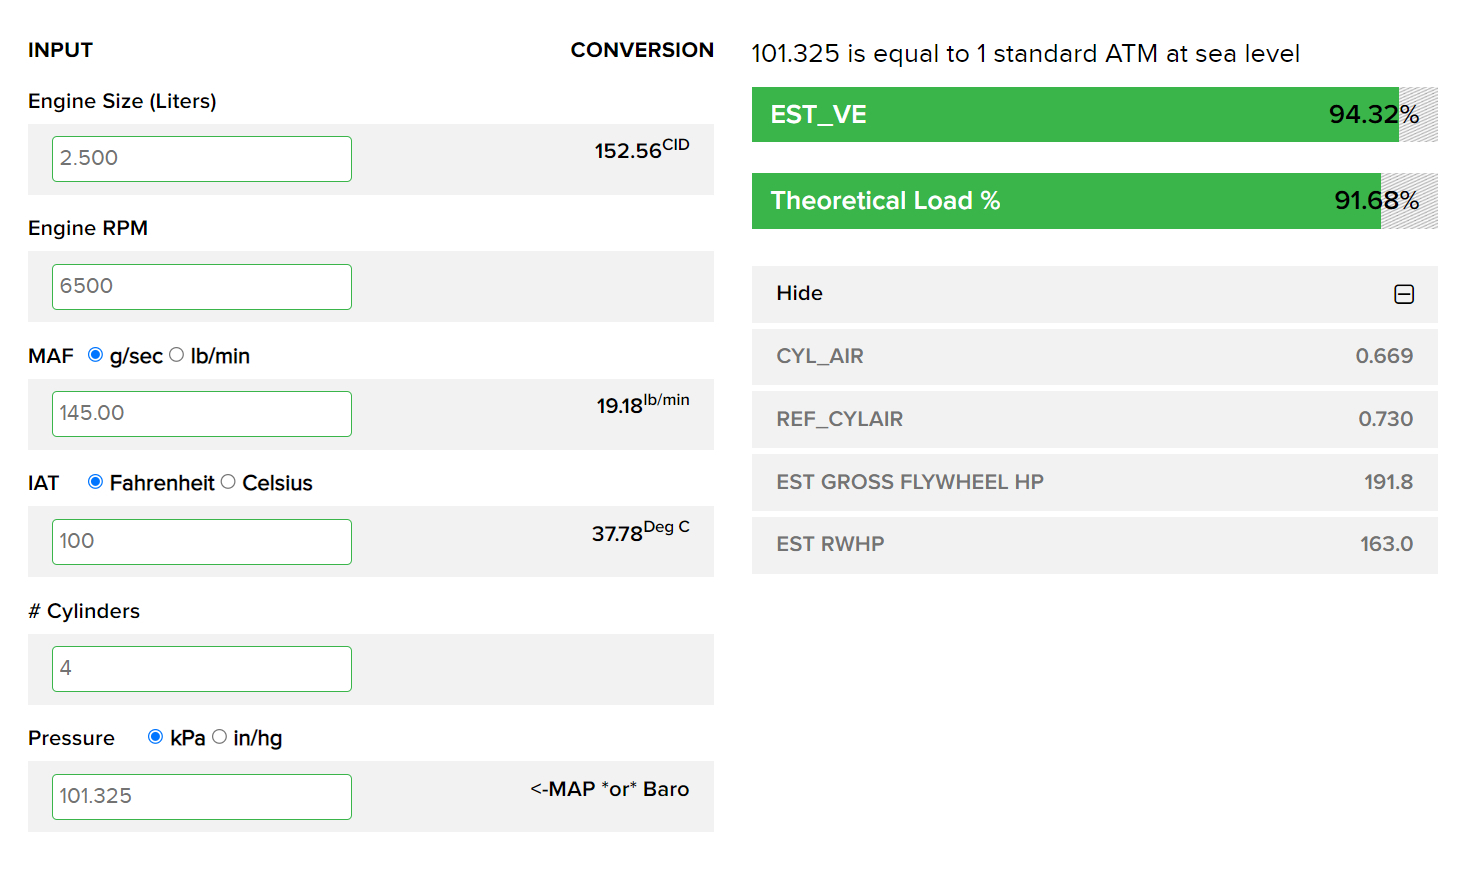The width and height of the screenshot is (1475, 872).
Task: Click the IAT temperature input field
Action: [201, 542]
